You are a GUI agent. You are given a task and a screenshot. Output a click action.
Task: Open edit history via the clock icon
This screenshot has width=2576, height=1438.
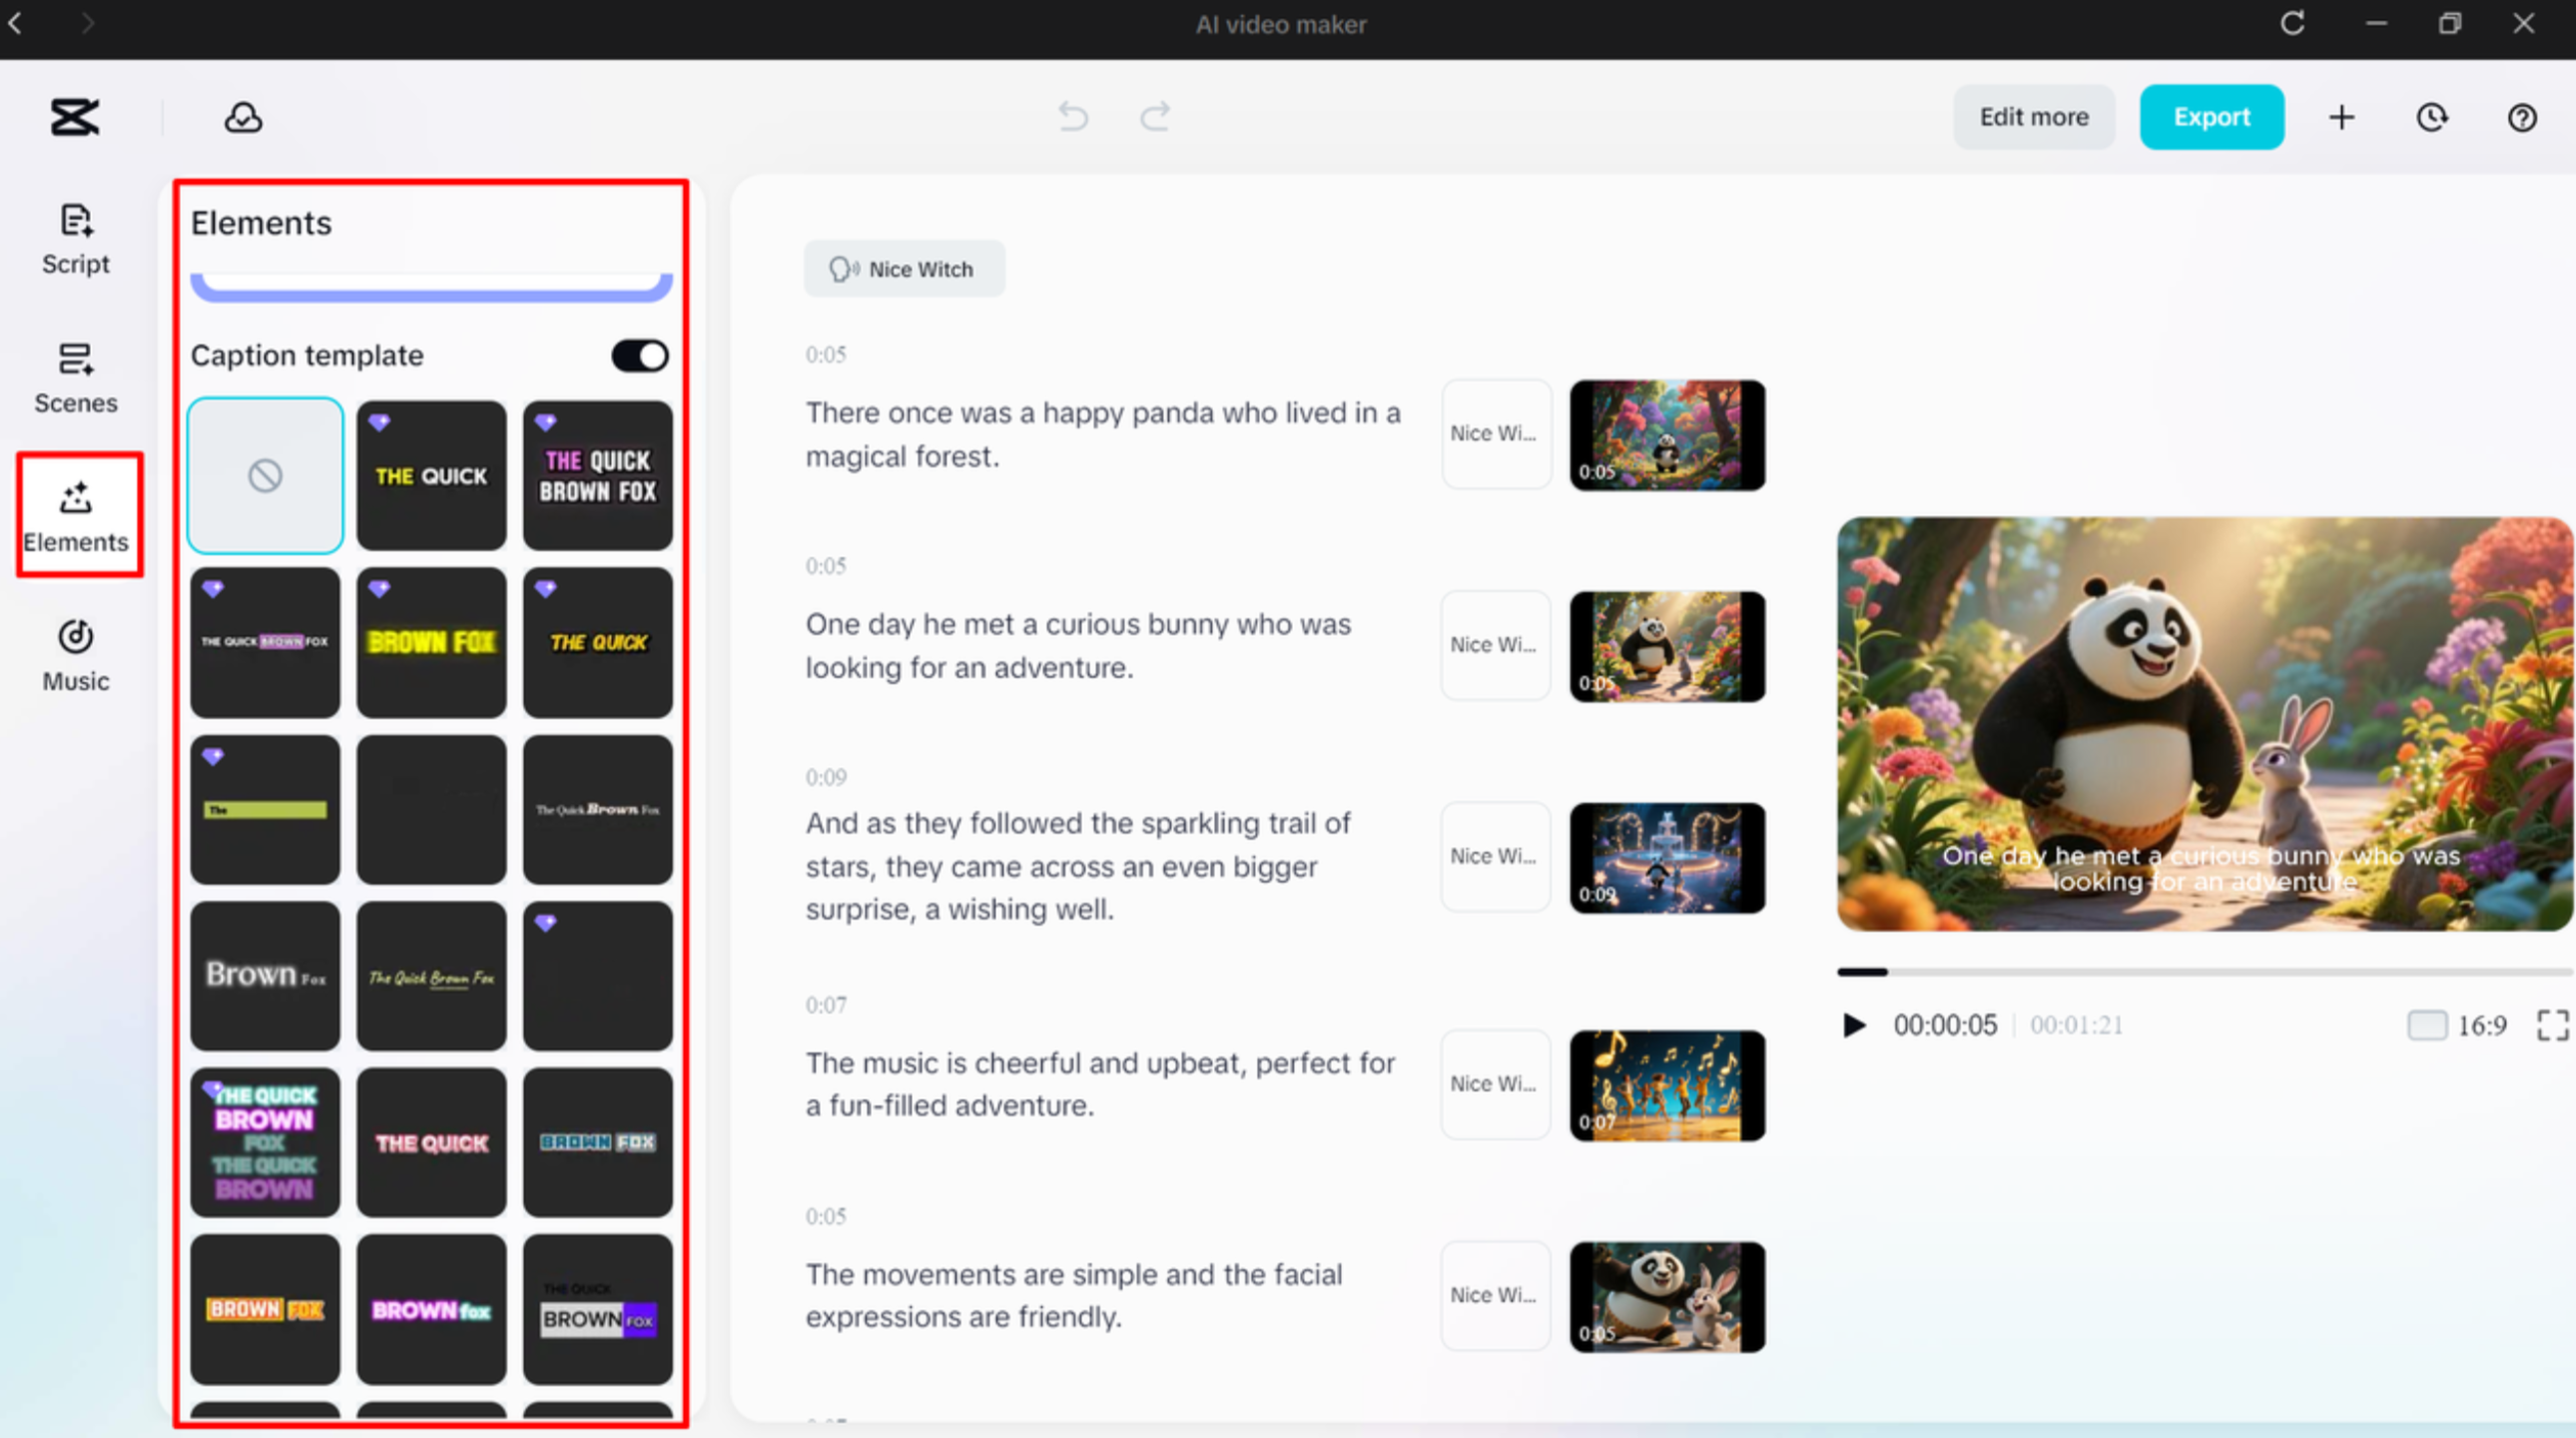[x=2432, y=117]
